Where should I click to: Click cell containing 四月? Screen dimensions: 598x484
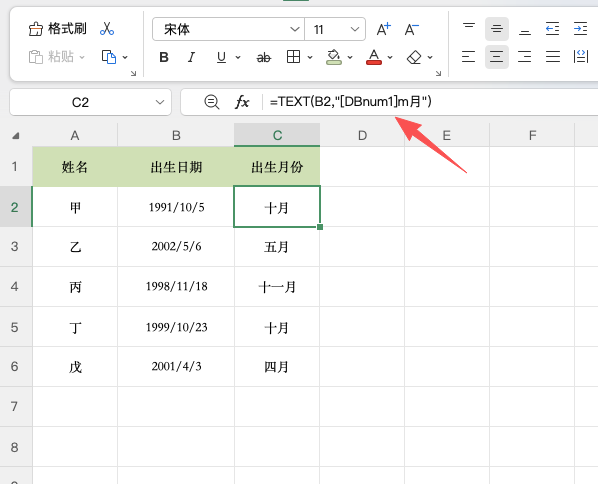pyautogui.click(x=277, y=367)
